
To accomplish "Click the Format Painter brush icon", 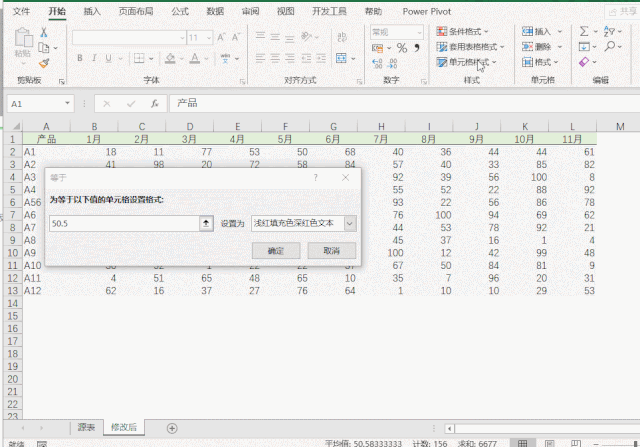I will pyautogui.click(x=44, y=62).
